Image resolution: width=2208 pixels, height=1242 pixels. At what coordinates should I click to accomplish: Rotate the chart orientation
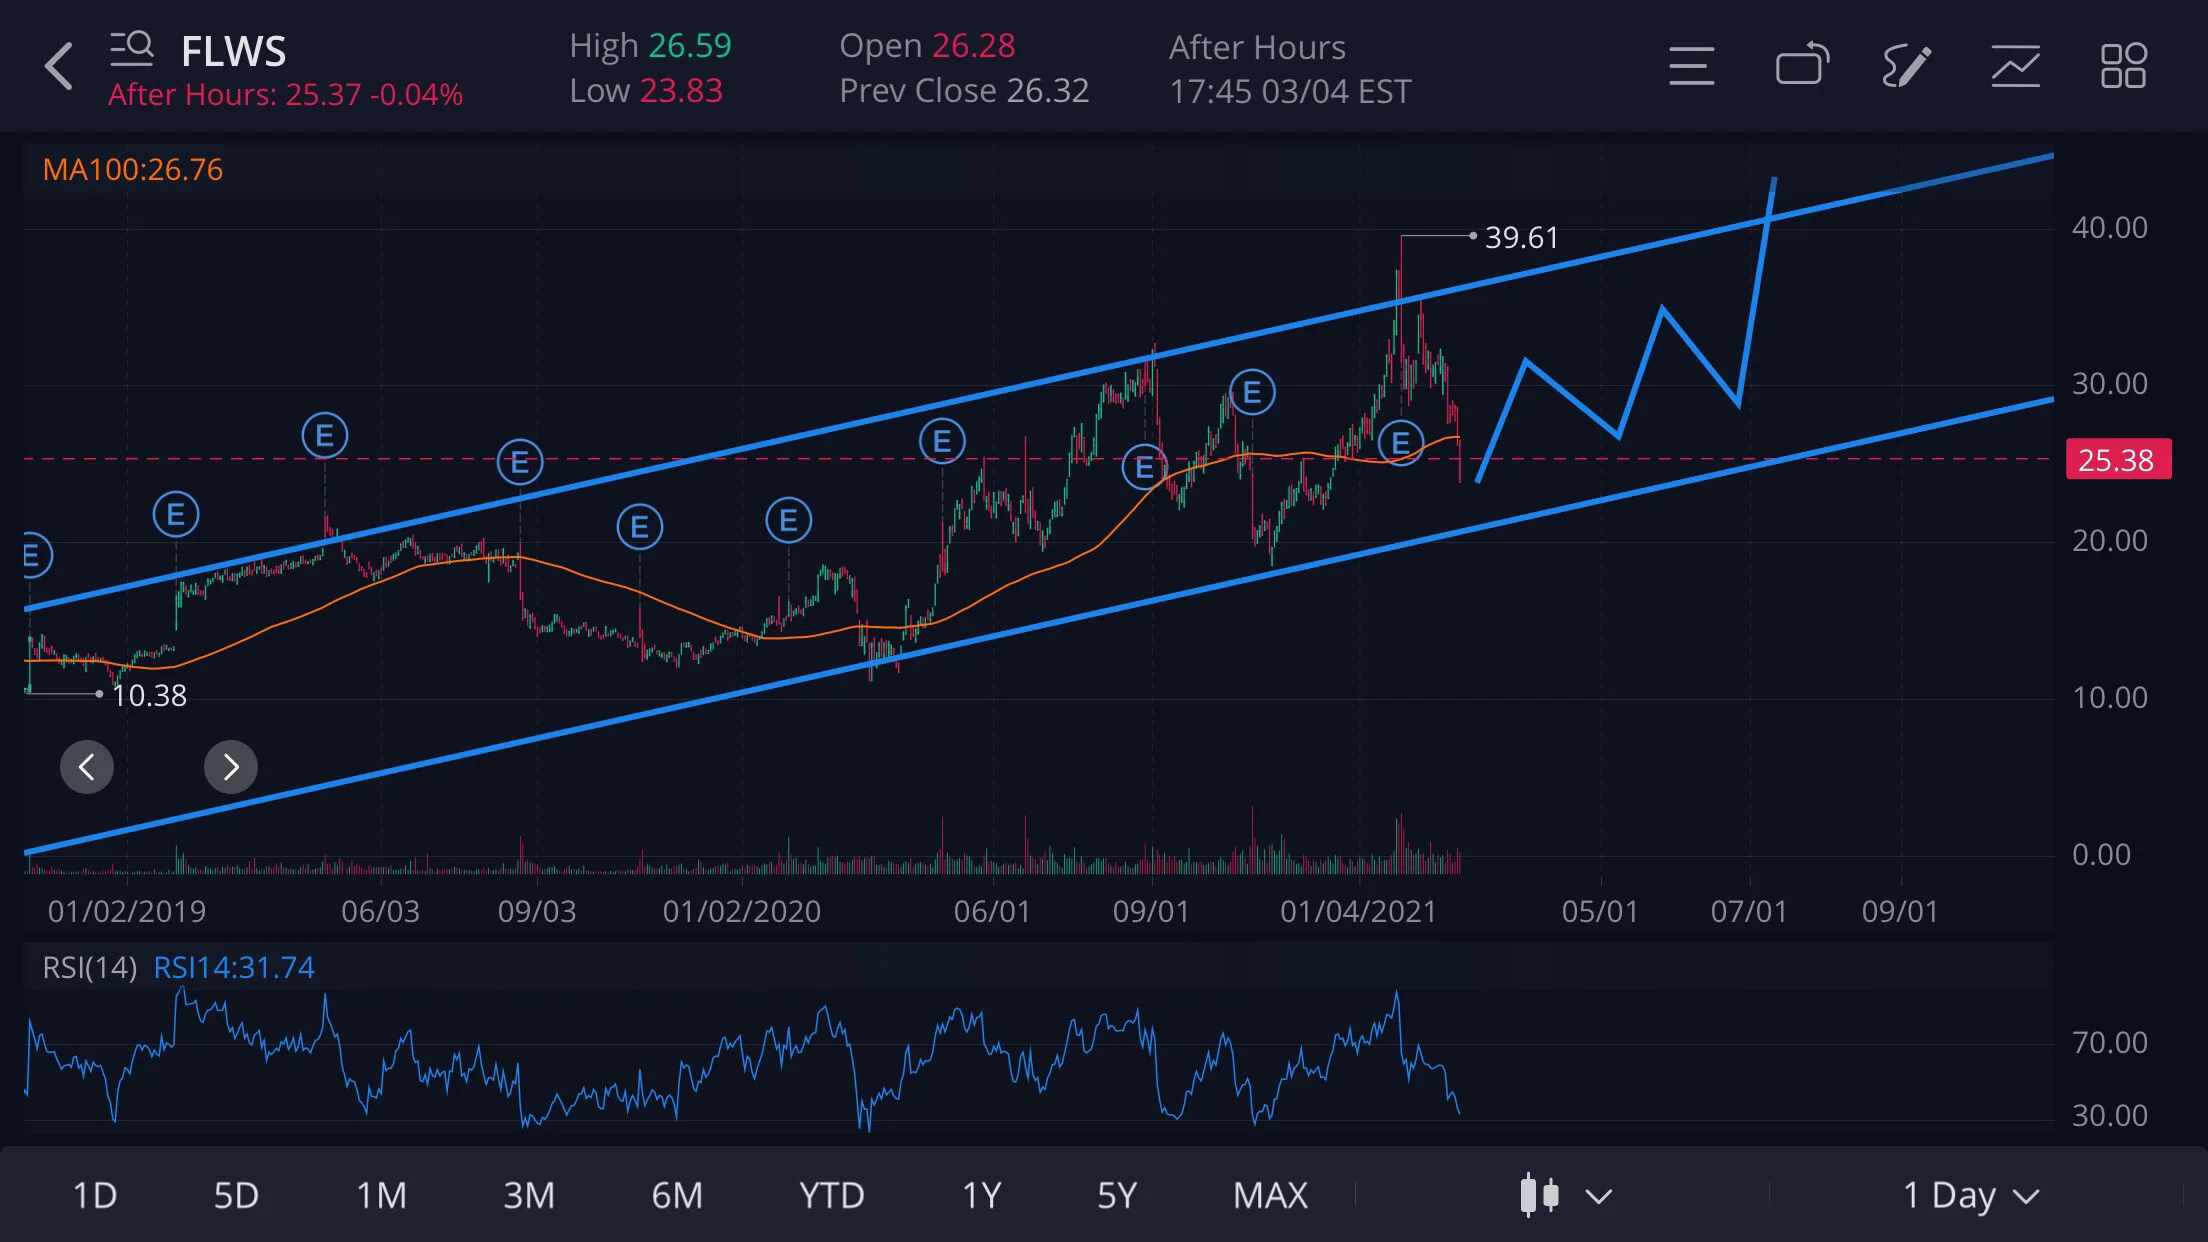[1802, 65]
